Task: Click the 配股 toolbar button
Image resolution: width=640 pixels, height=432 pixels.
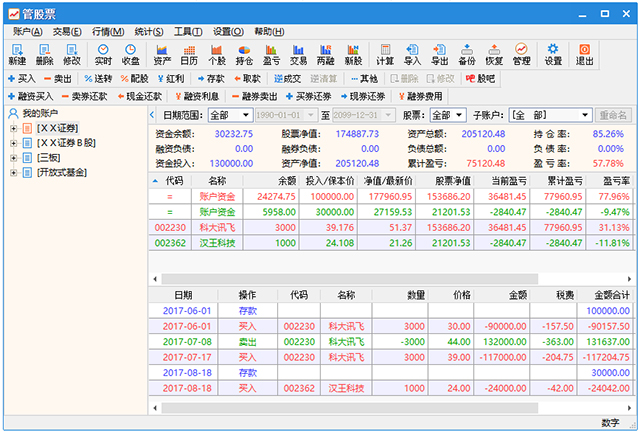Action: click(x=135, y=78)
